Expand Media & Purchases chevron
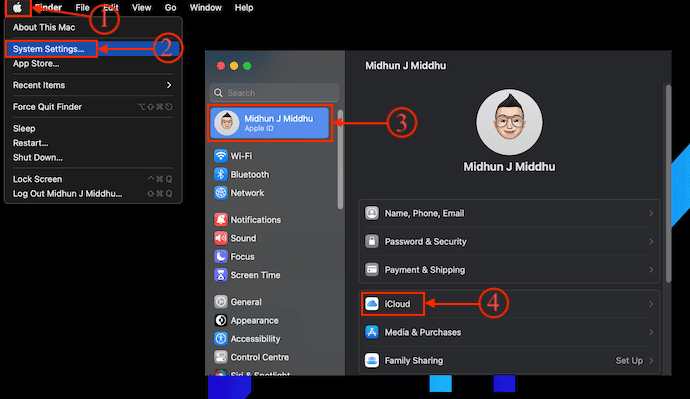 (651, 332)
